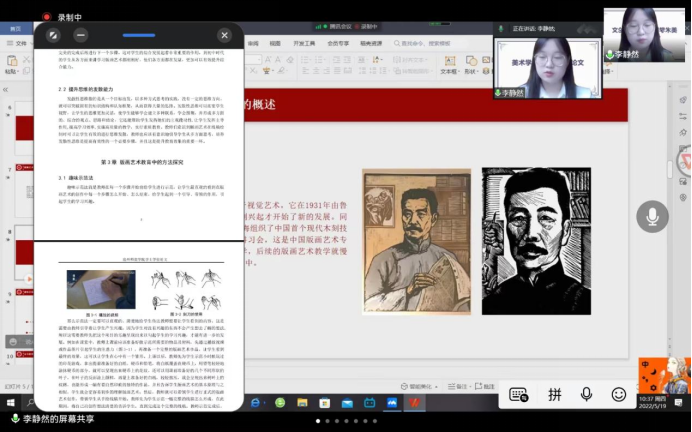The width and height of the screenshot is (692, 432).
Task: Close the floating document preview window
Action: 224,35
